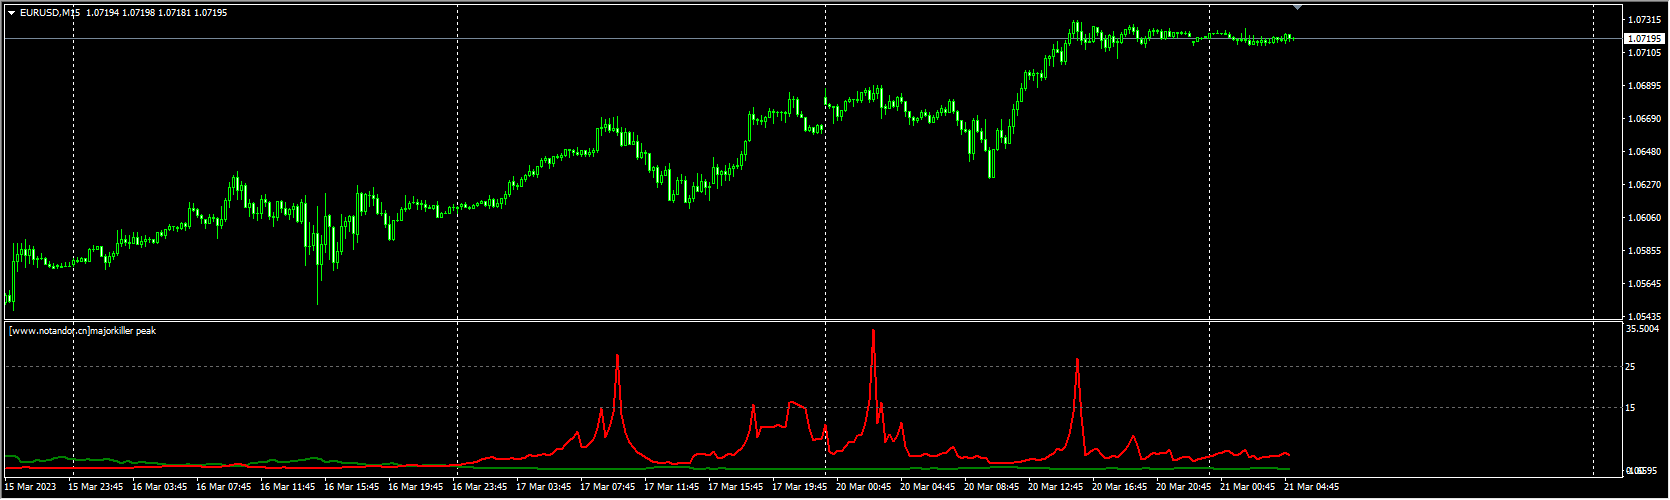Viewport: 1670px width, 500px height.
Task: Click the 21 Mar 04:45 time label
Action: click(x=1312, y=487)
